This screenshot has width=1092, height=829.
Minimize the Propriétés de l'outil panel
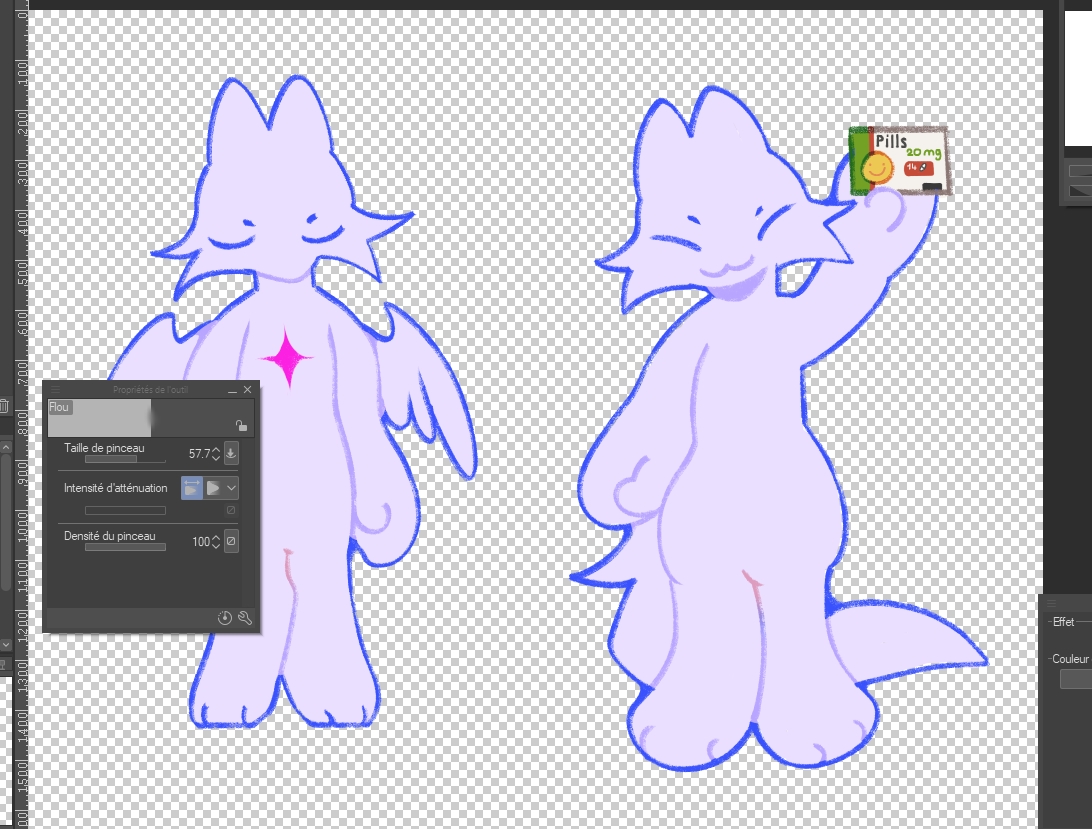point(232,390)
